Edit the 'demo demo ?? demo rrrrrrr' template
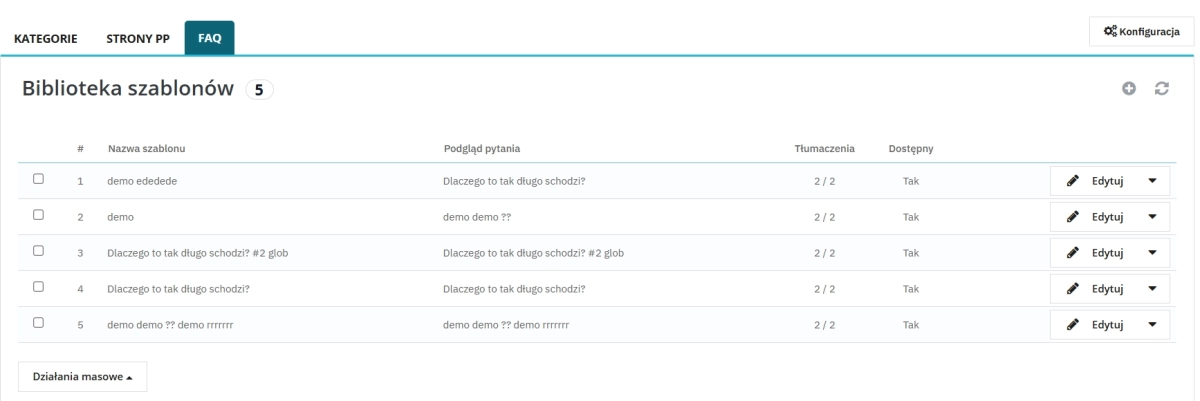This screenshot has height=401, width=1200. coord(1094,325)
